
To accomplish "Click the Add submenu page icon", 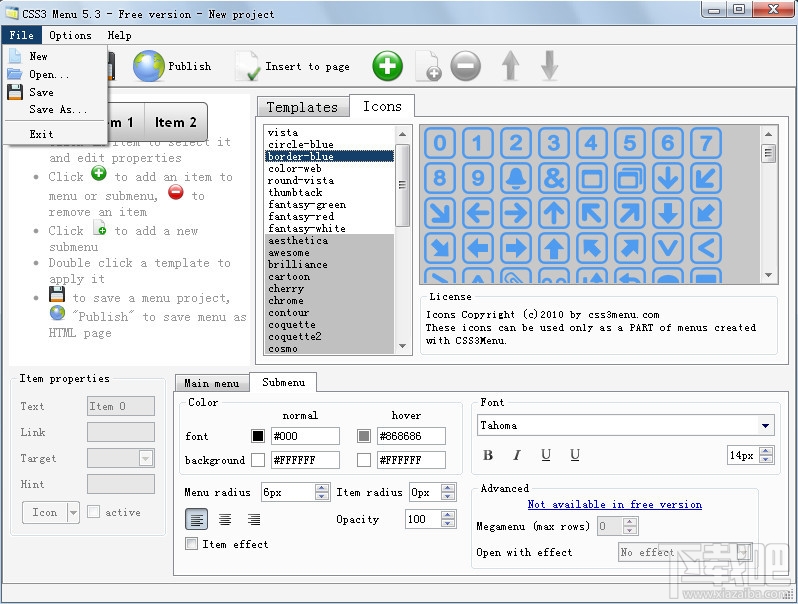I will tap(428, 66).
